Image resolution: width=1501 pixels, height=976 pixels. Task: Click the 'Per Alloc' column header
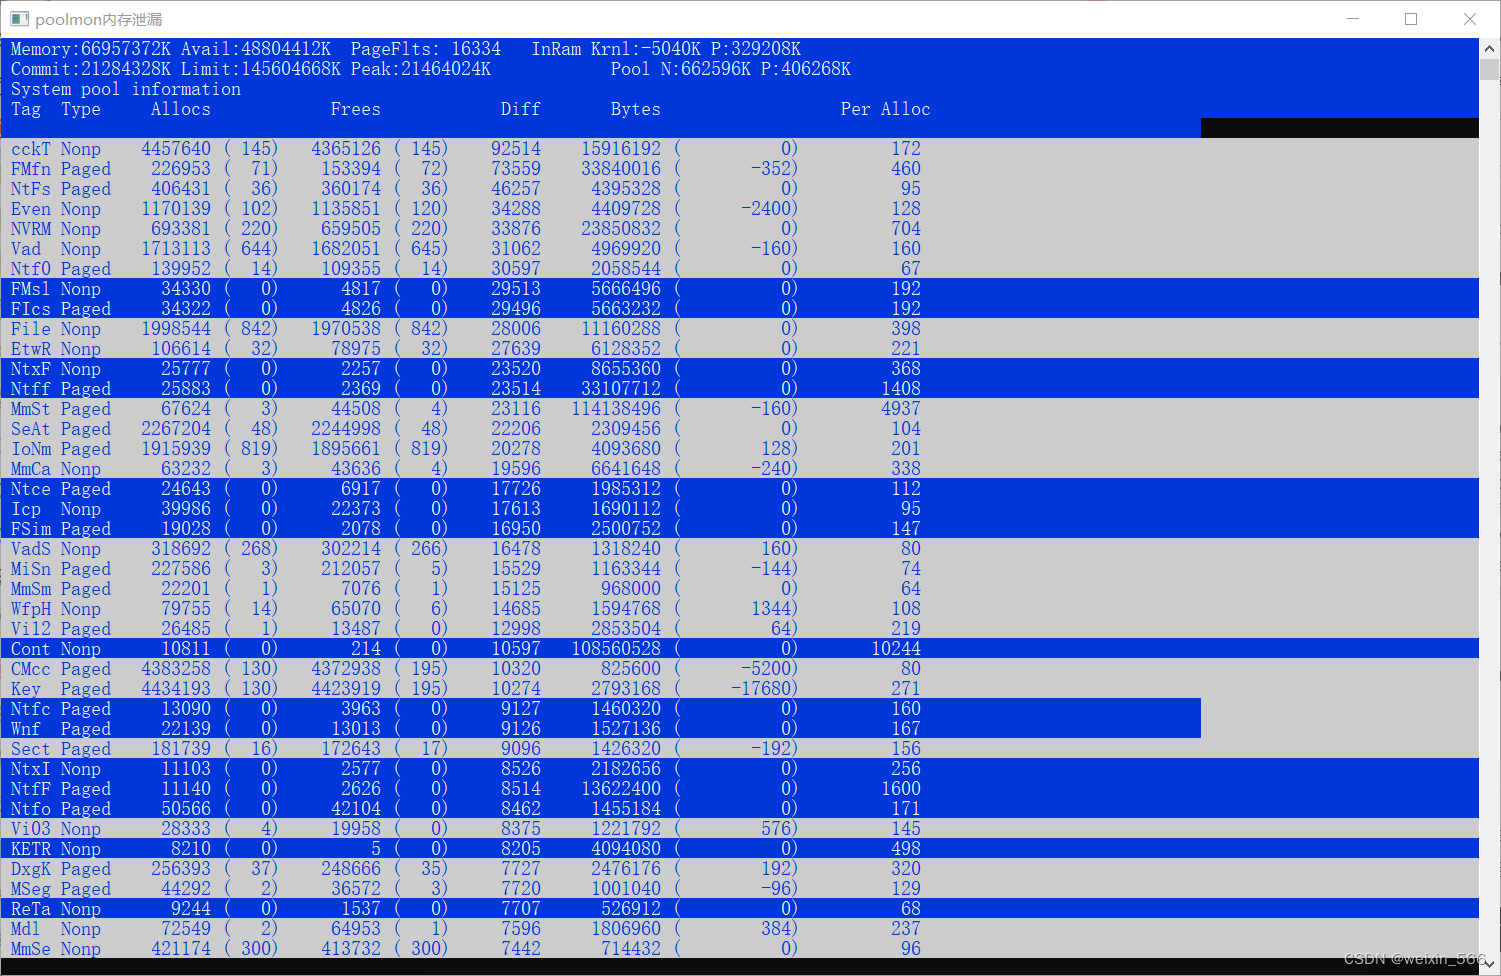886,109
